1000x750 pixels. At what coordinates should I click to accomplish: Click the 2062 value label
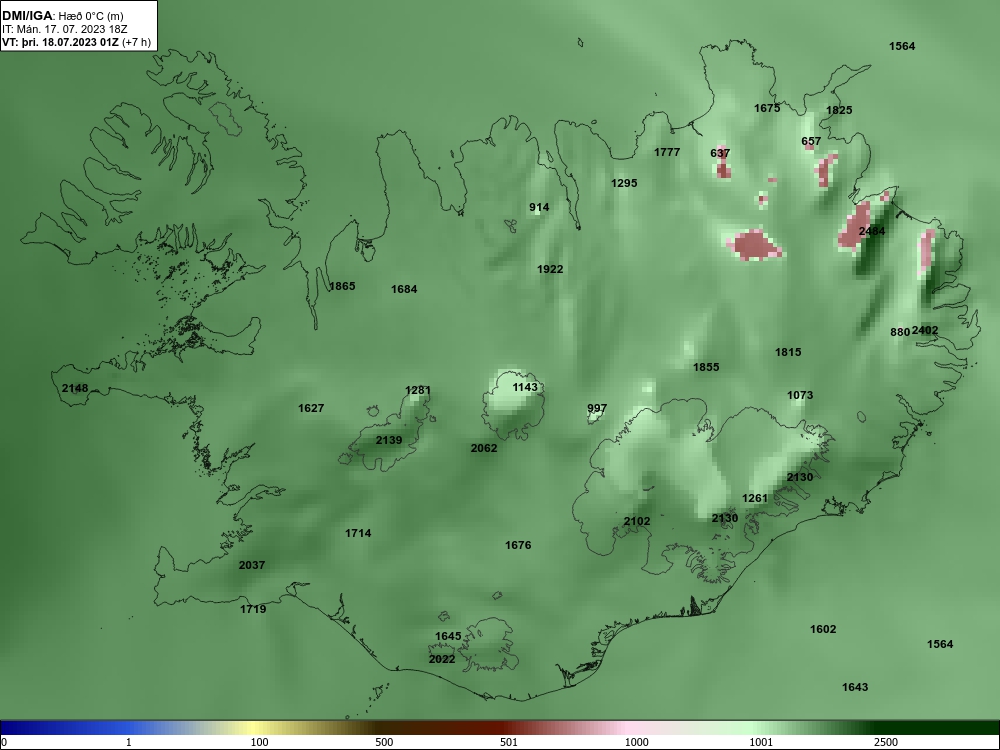484,448
